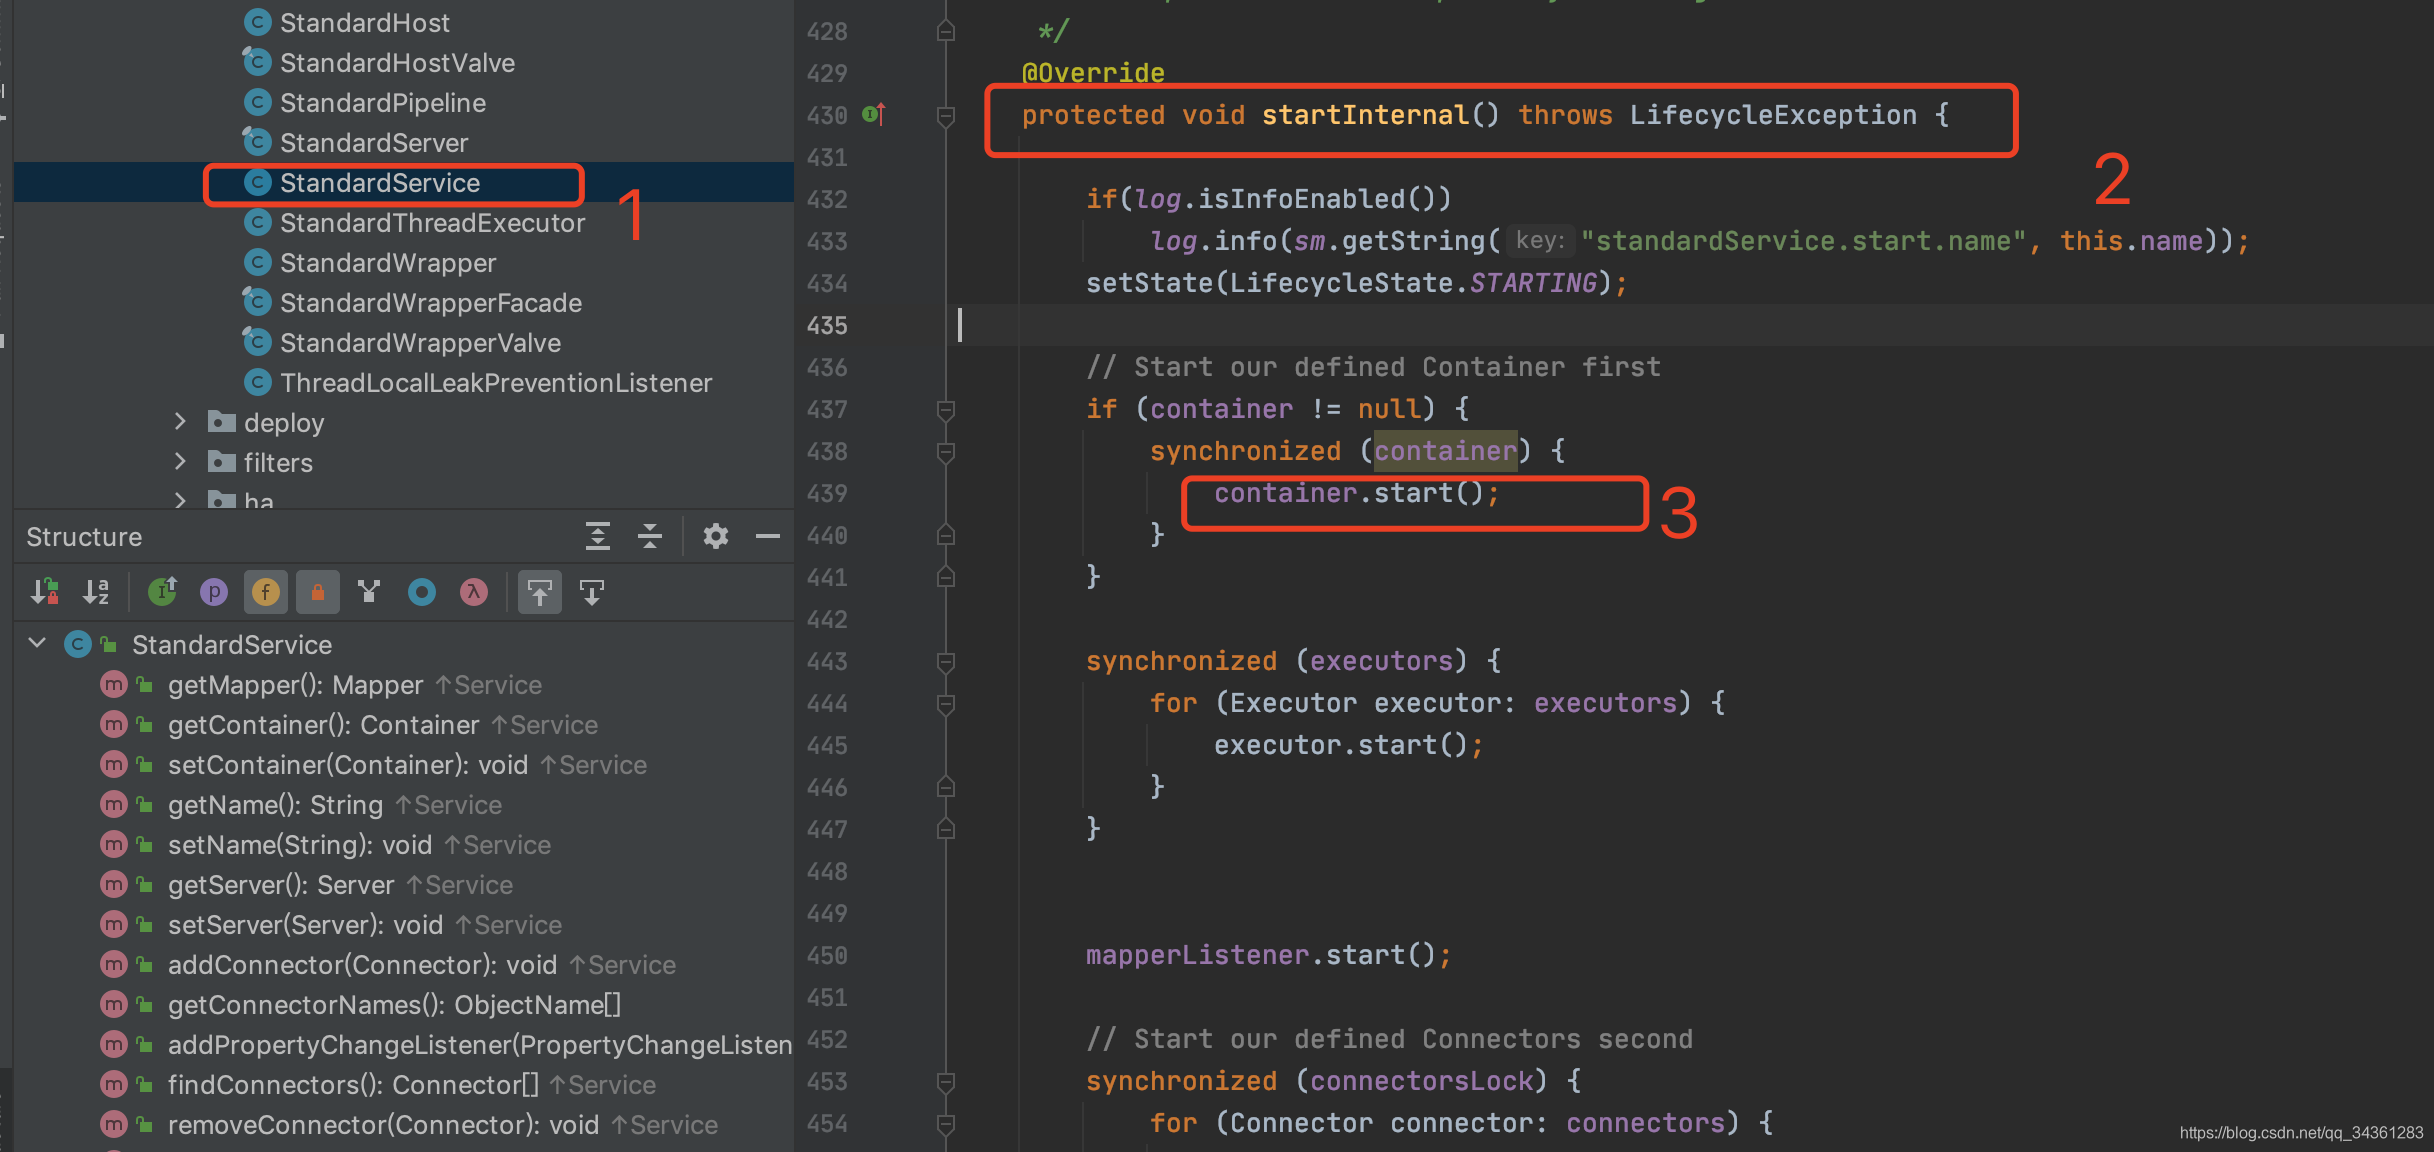Screen dimensions: 2434x1152
Task: Click container.start() call in code
Action: (1356, 494)
